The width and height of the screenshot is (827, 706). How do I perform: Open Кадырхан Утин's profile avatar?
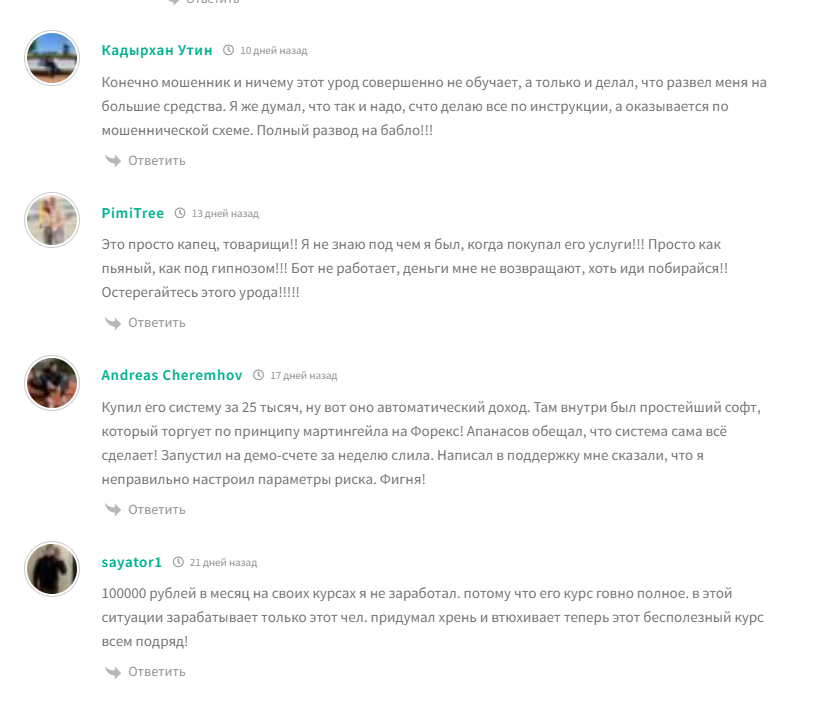[51, 57]
